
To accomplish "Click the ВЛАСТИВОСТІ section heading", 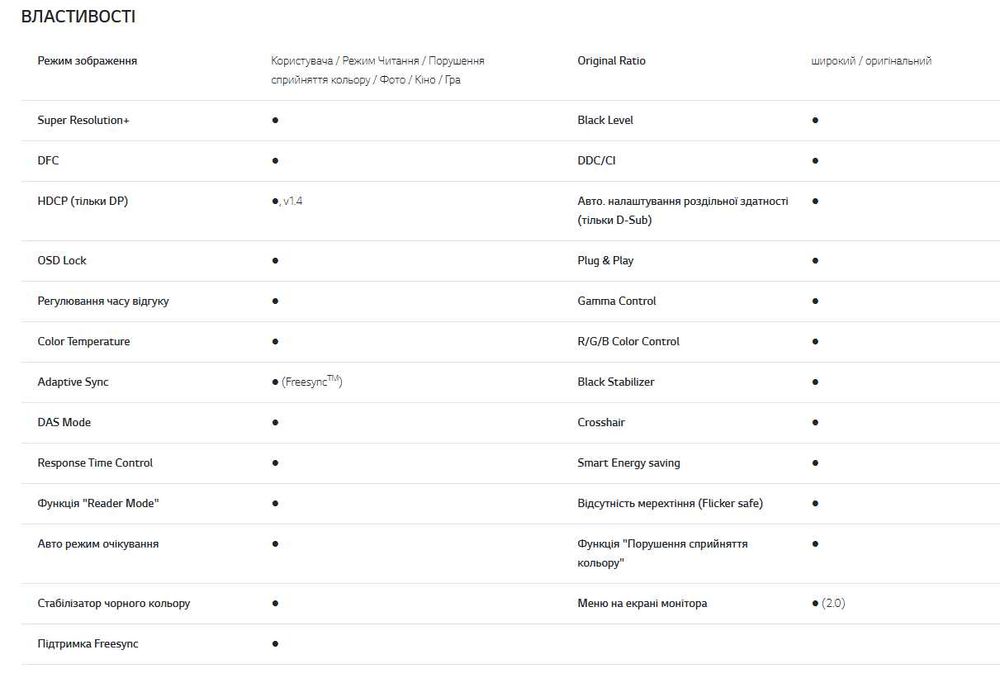I will point(78,17).
